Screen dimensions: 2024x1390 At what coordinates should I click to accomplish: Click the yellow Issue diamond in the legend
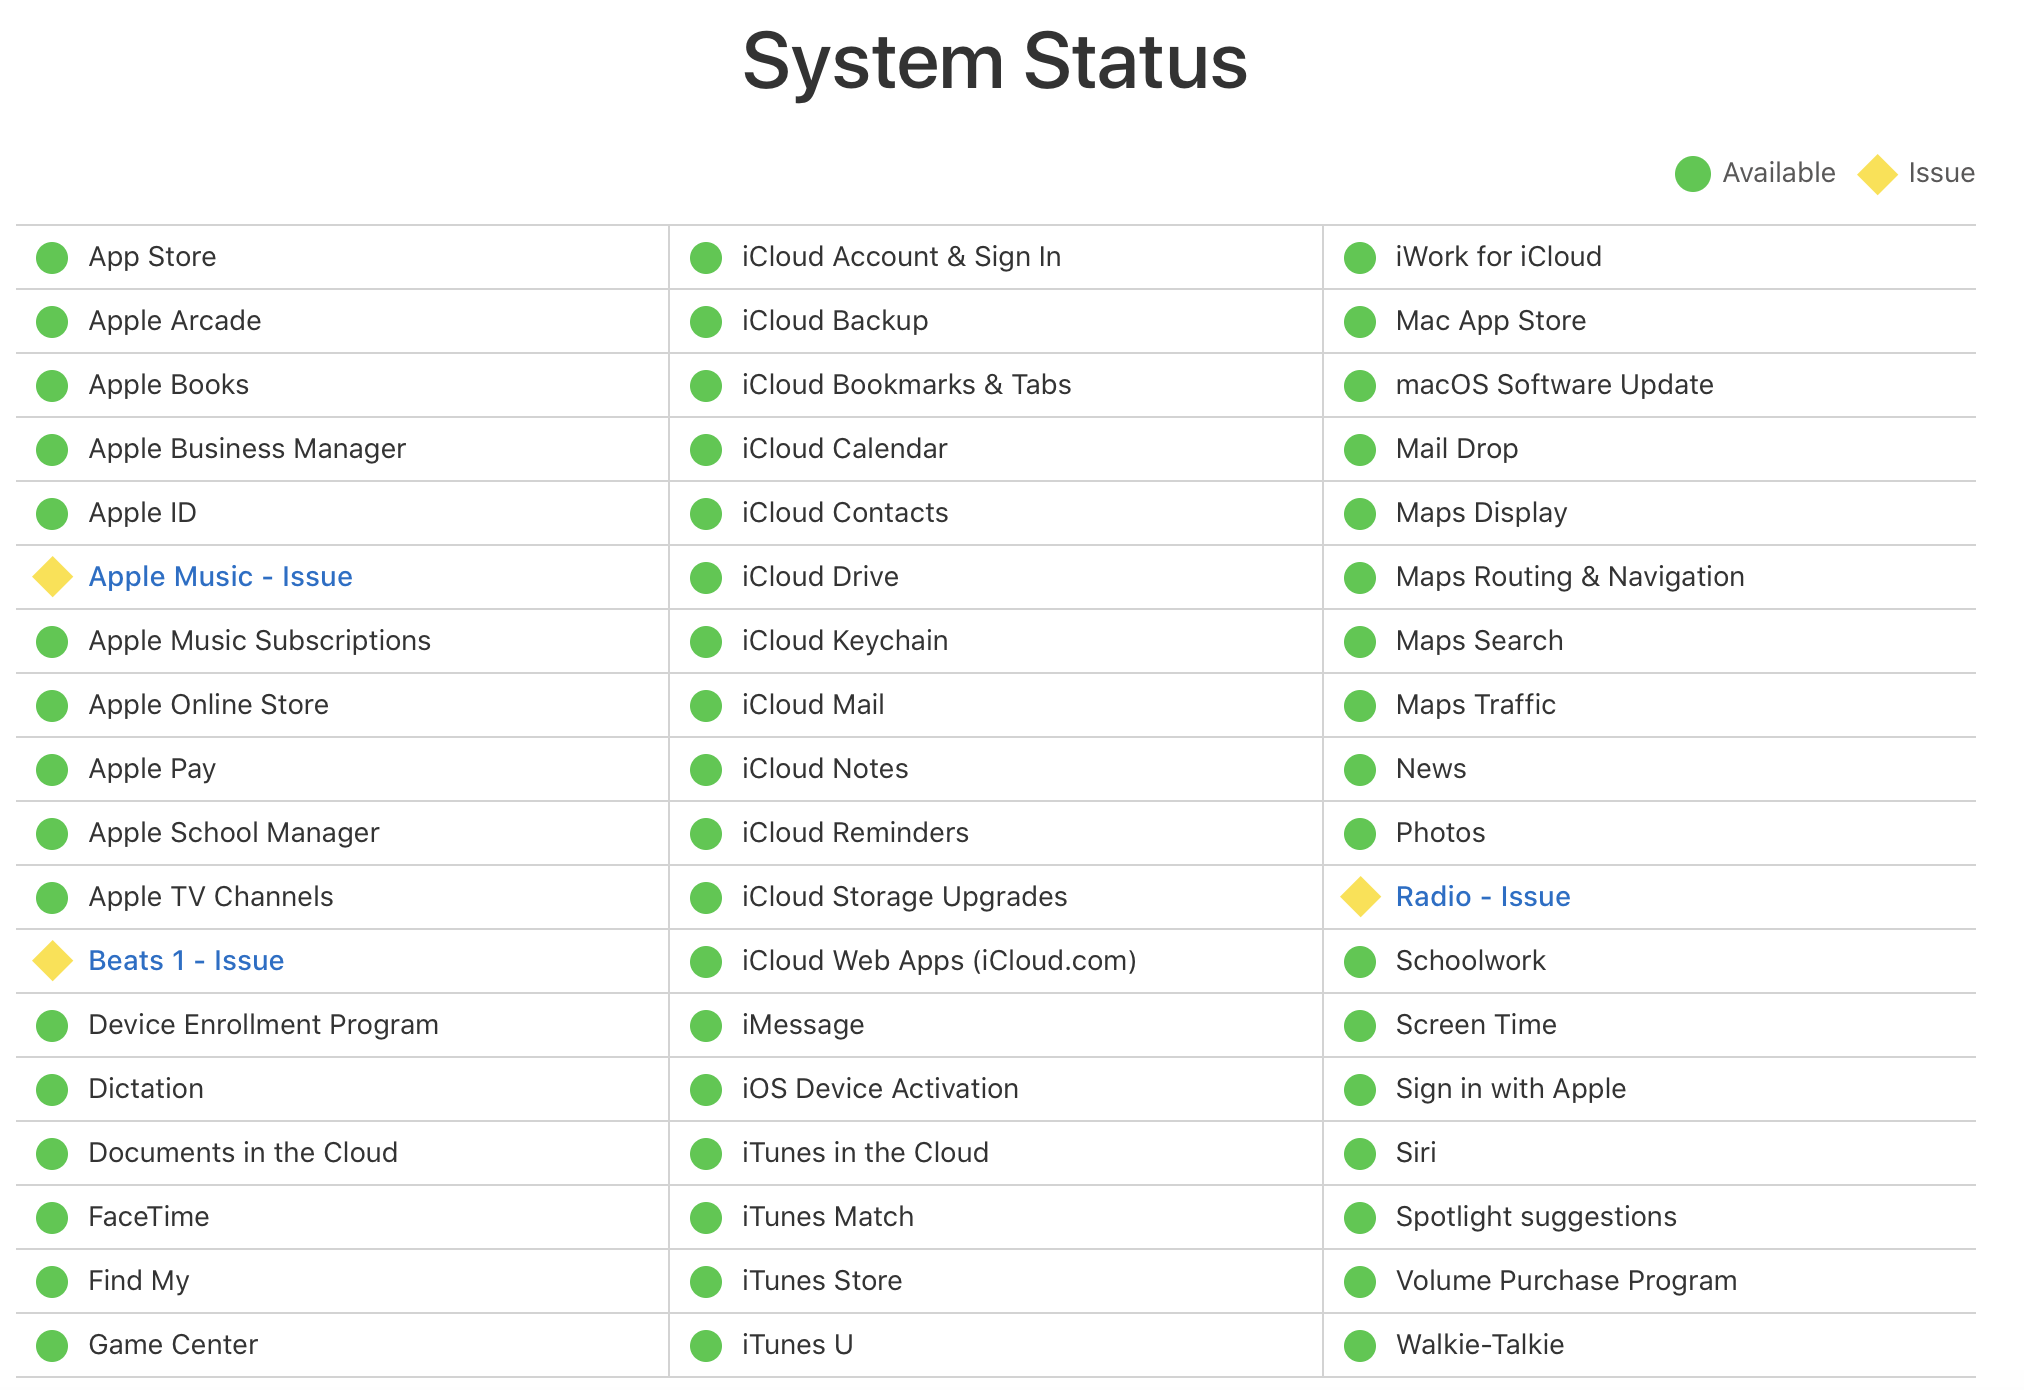[x=1877, y=174]
